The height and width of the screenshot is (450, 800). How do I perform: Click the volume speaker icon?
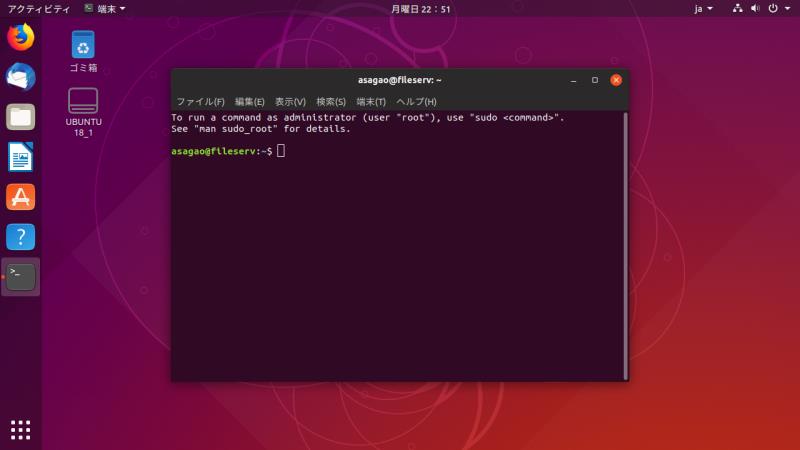pos(755,8)
